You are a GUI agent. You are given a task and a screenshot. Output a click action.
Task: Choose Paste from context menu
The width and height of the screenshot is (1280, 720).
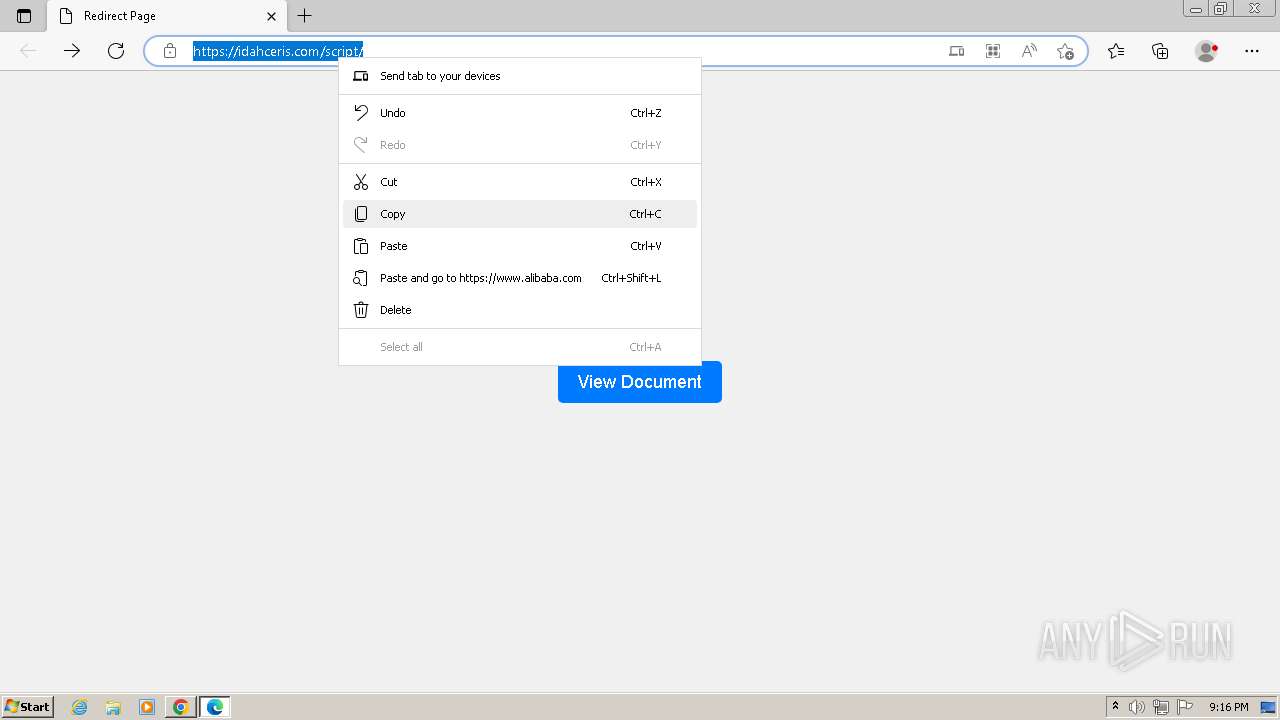coord(520,246)
